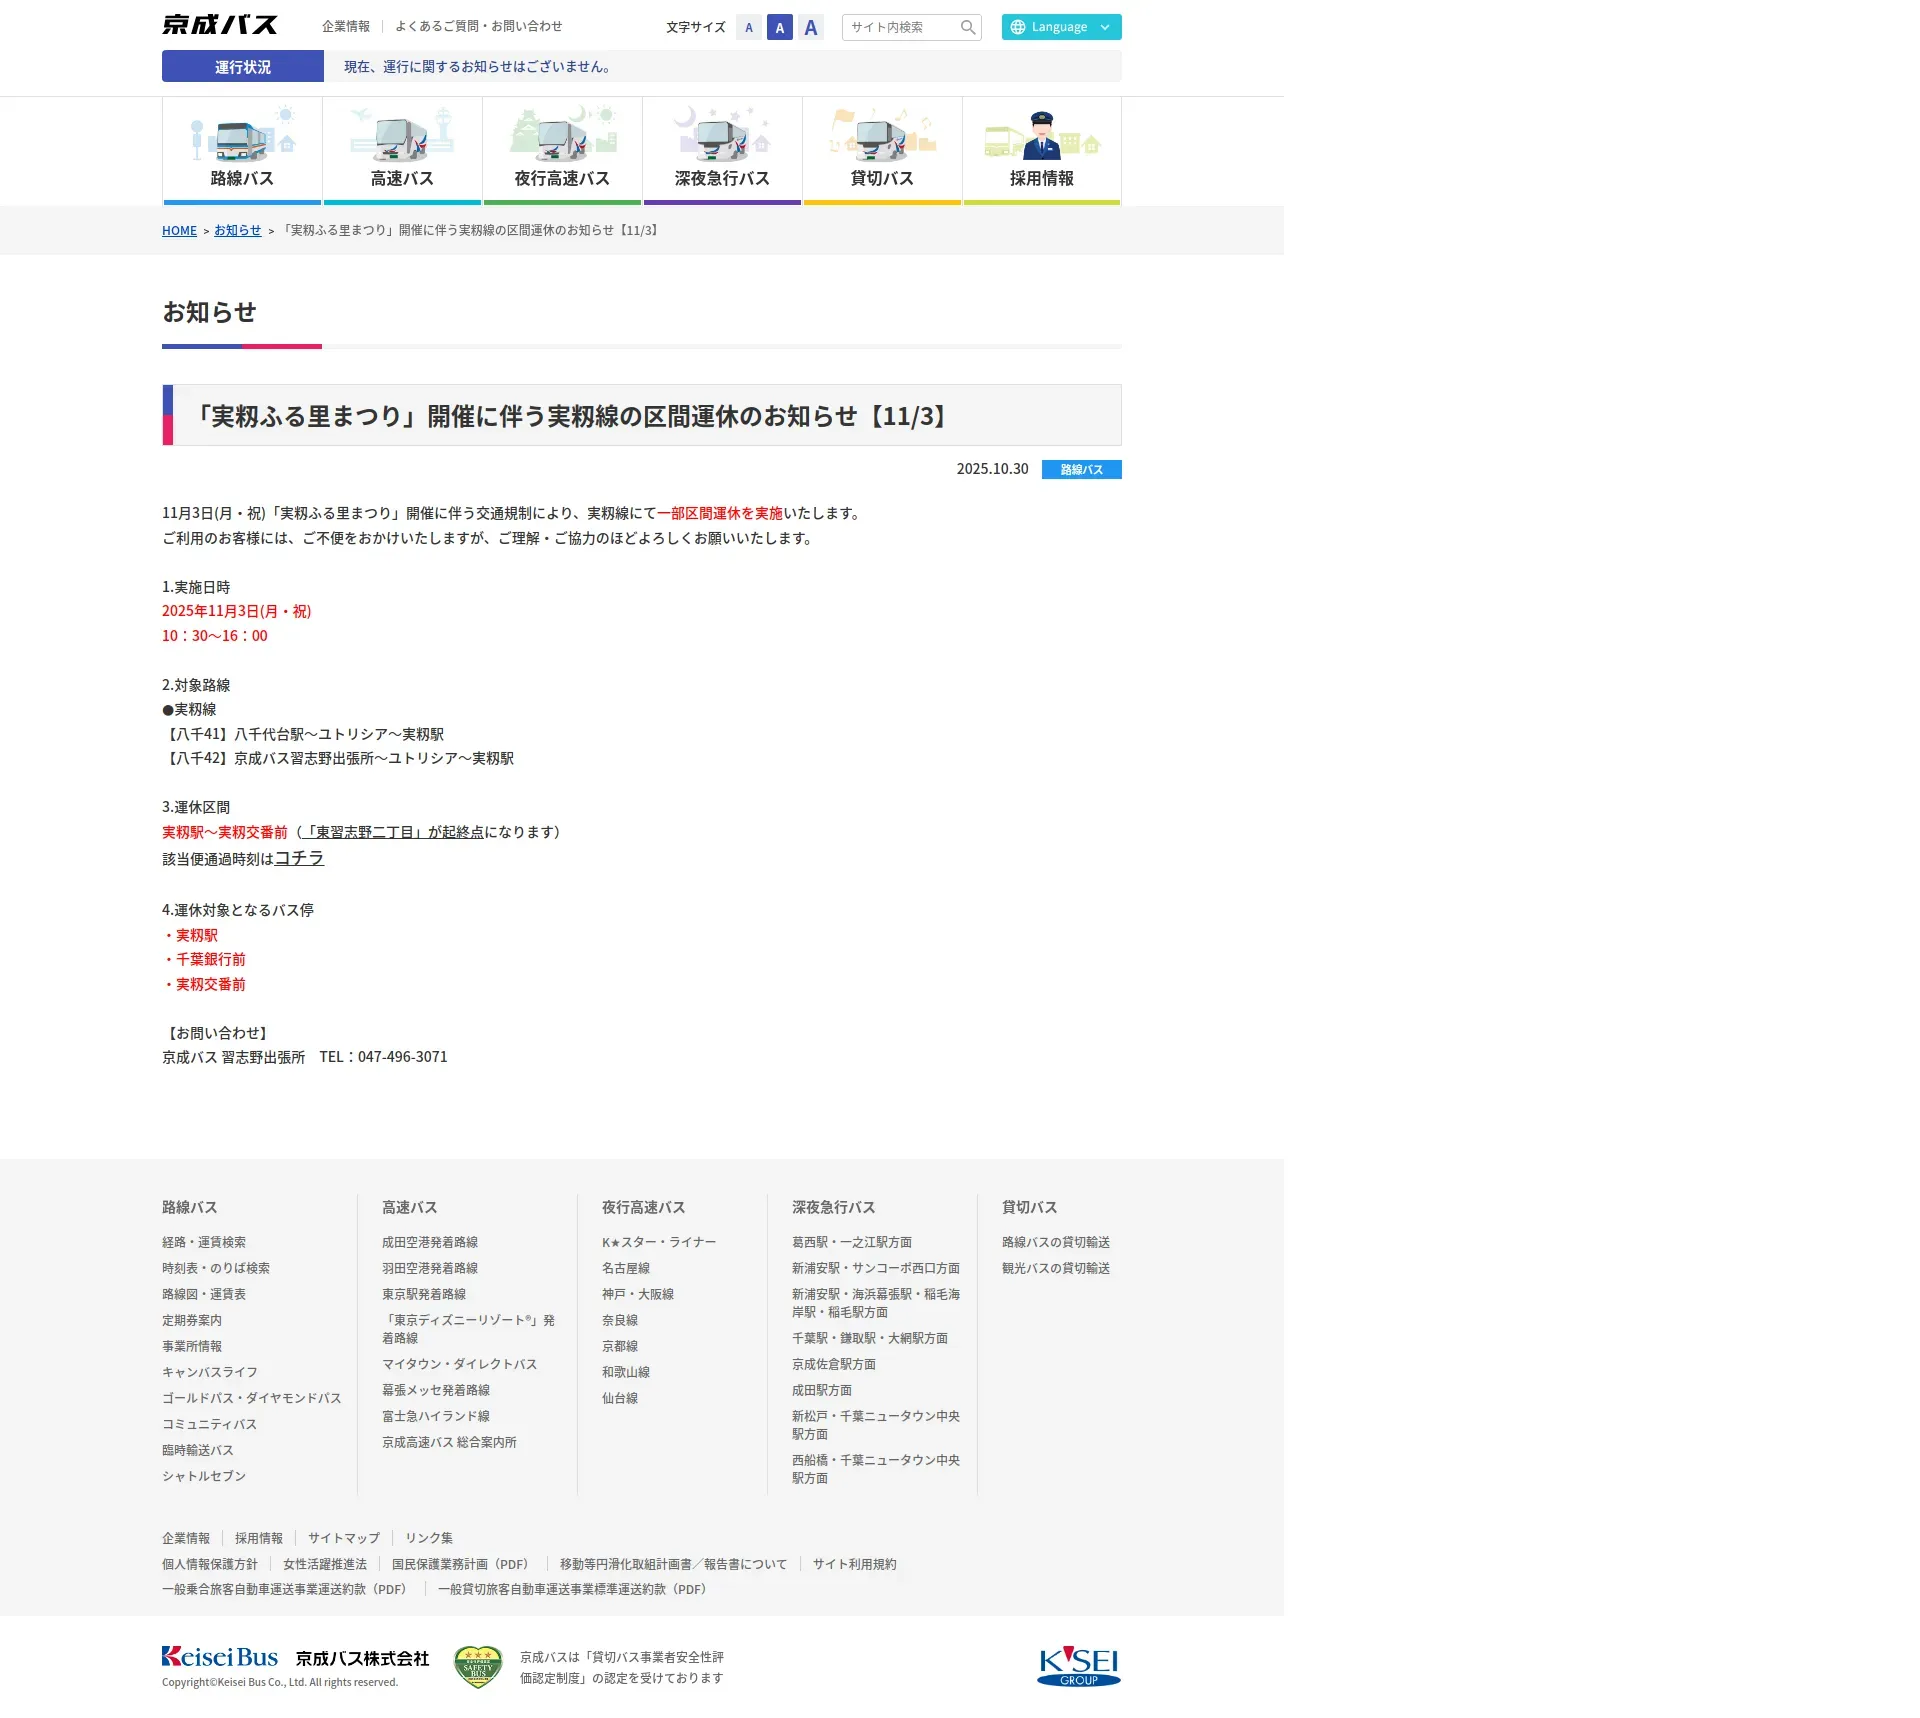Click the Safety Bus certification badge
The width and height of the screenshot is (1920, 1718).
pyautogui.click(x=478, y=1667)
